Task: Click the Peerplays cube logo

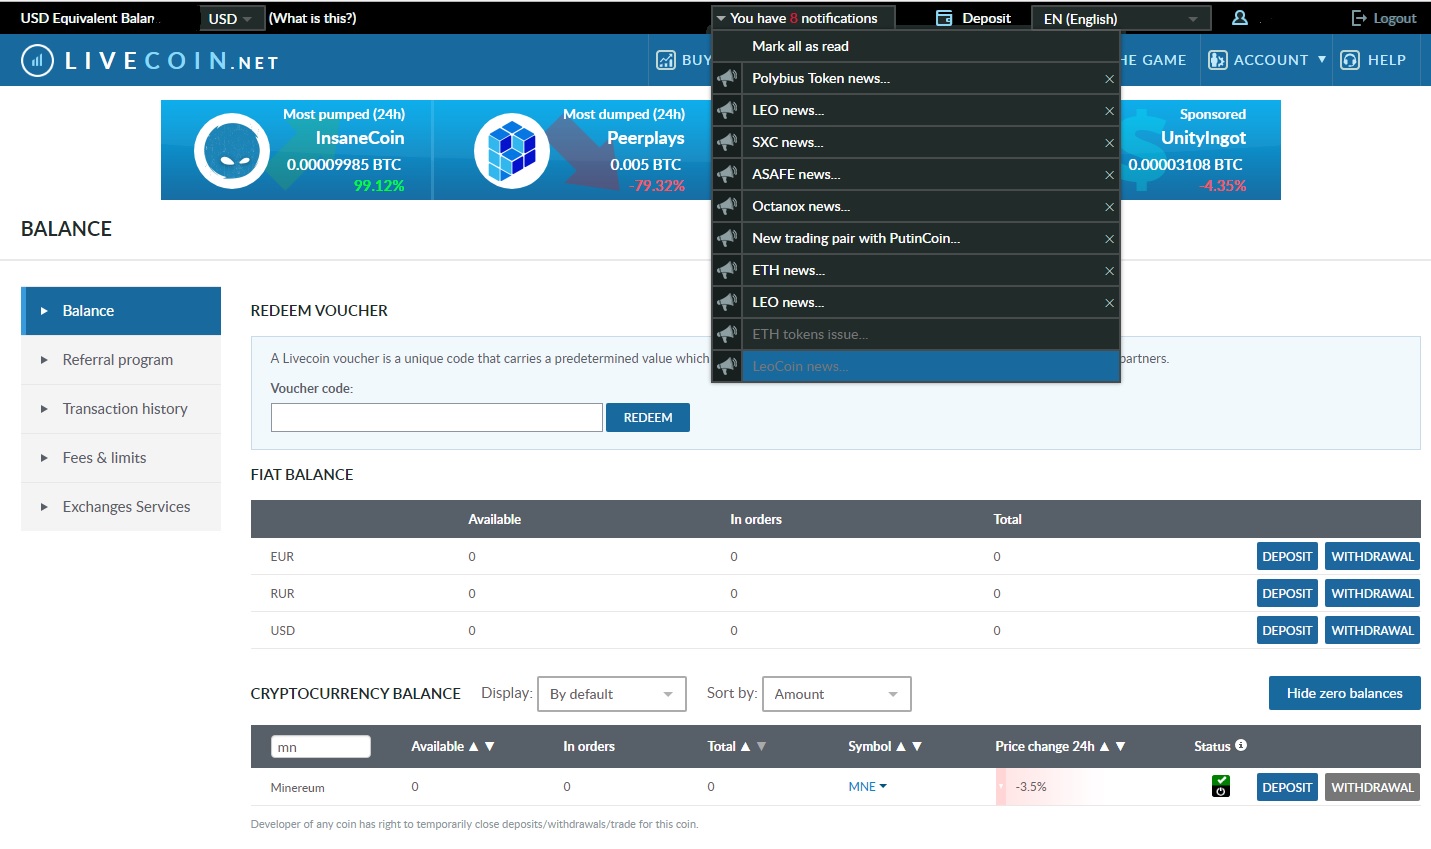Action: [512, 151]
